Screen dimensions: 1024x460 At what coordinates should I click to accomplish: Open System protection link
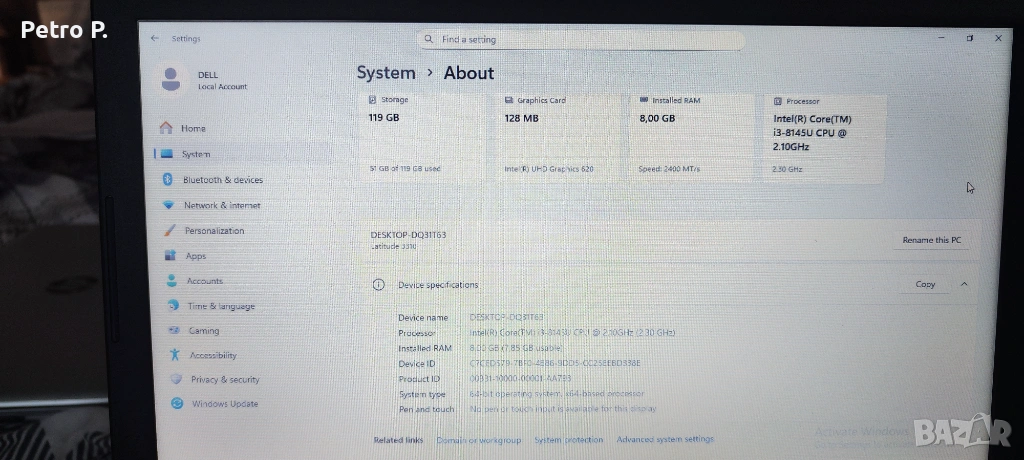click(568, 440)
